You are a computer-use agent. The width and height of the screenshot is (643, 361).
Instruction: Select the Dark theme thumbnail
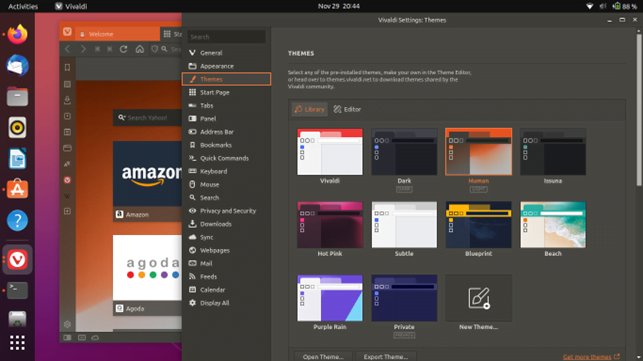pyautogui.click(x=404, y=152)
